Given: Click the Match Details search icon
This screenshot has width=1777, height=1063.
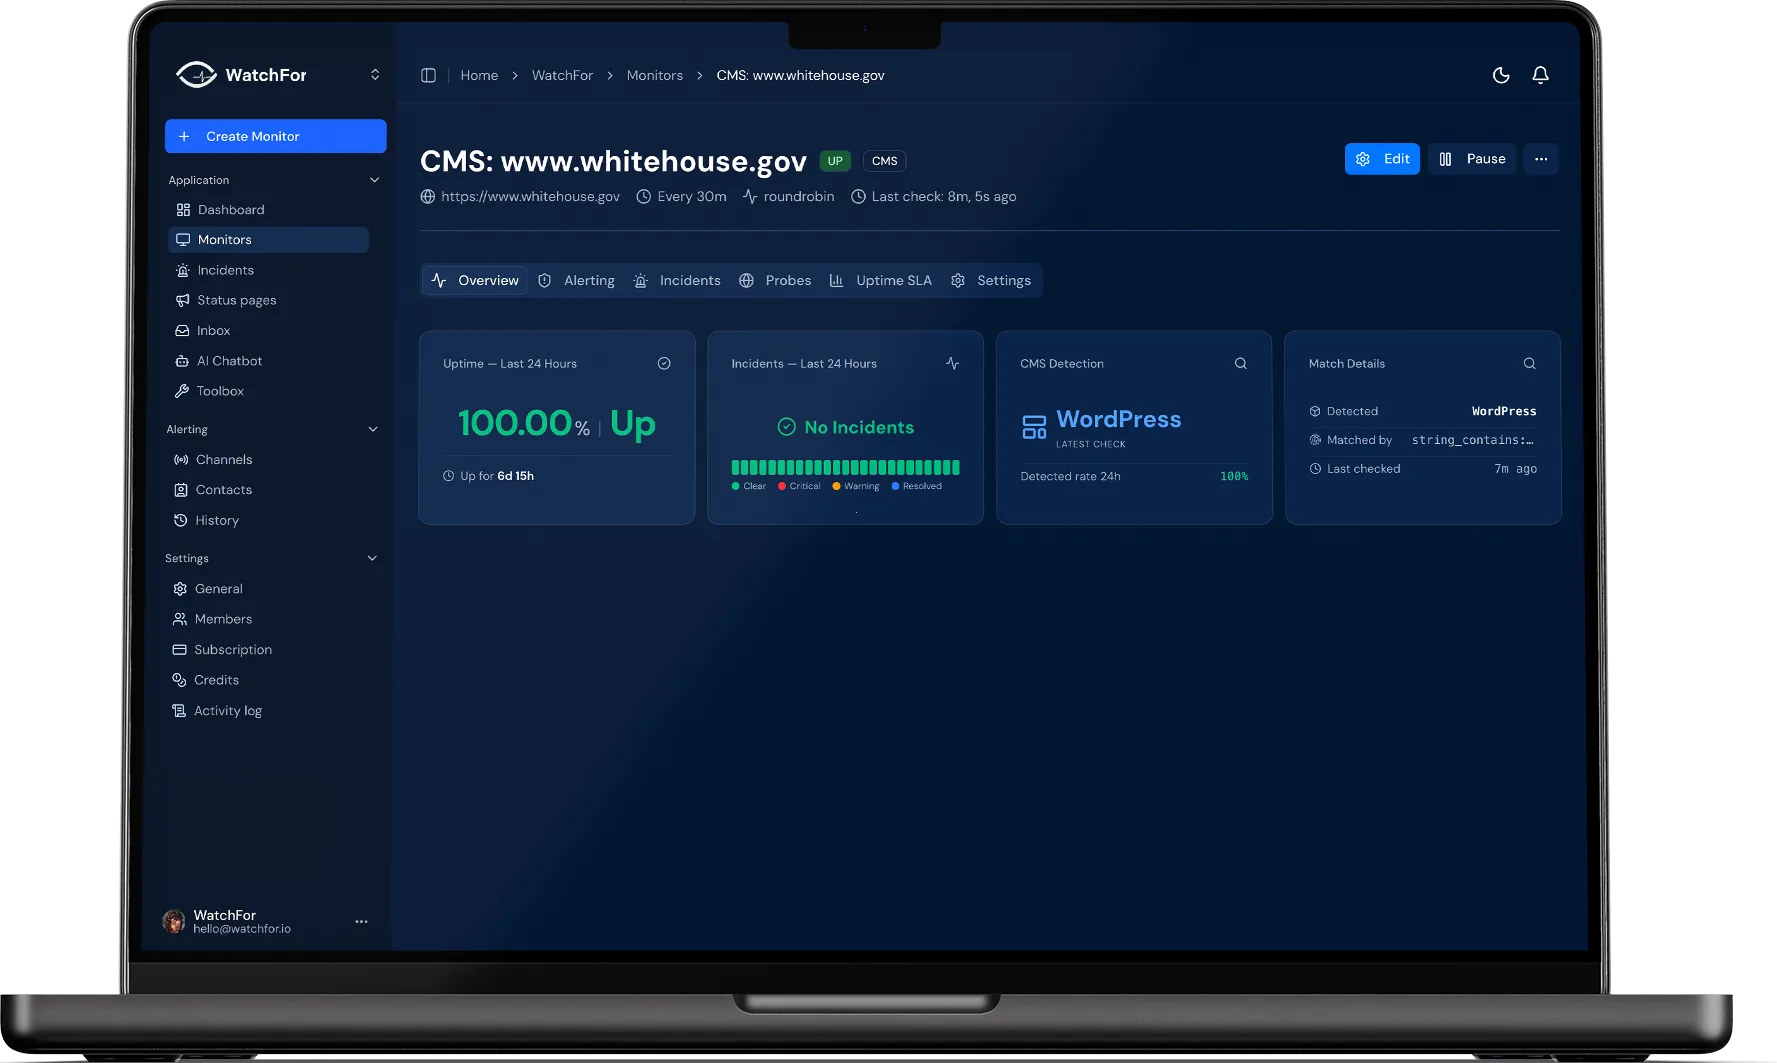Looking at the screenshot, I should point(1529,364).
